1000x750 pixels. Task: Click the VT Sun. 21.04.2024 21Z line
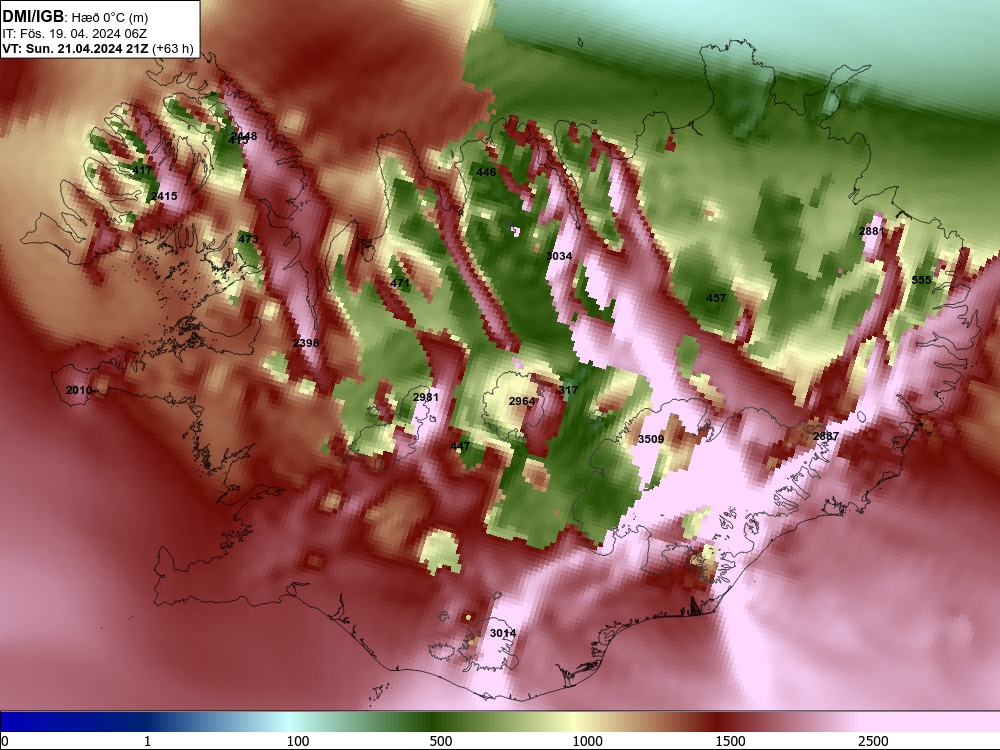point(98,49)
